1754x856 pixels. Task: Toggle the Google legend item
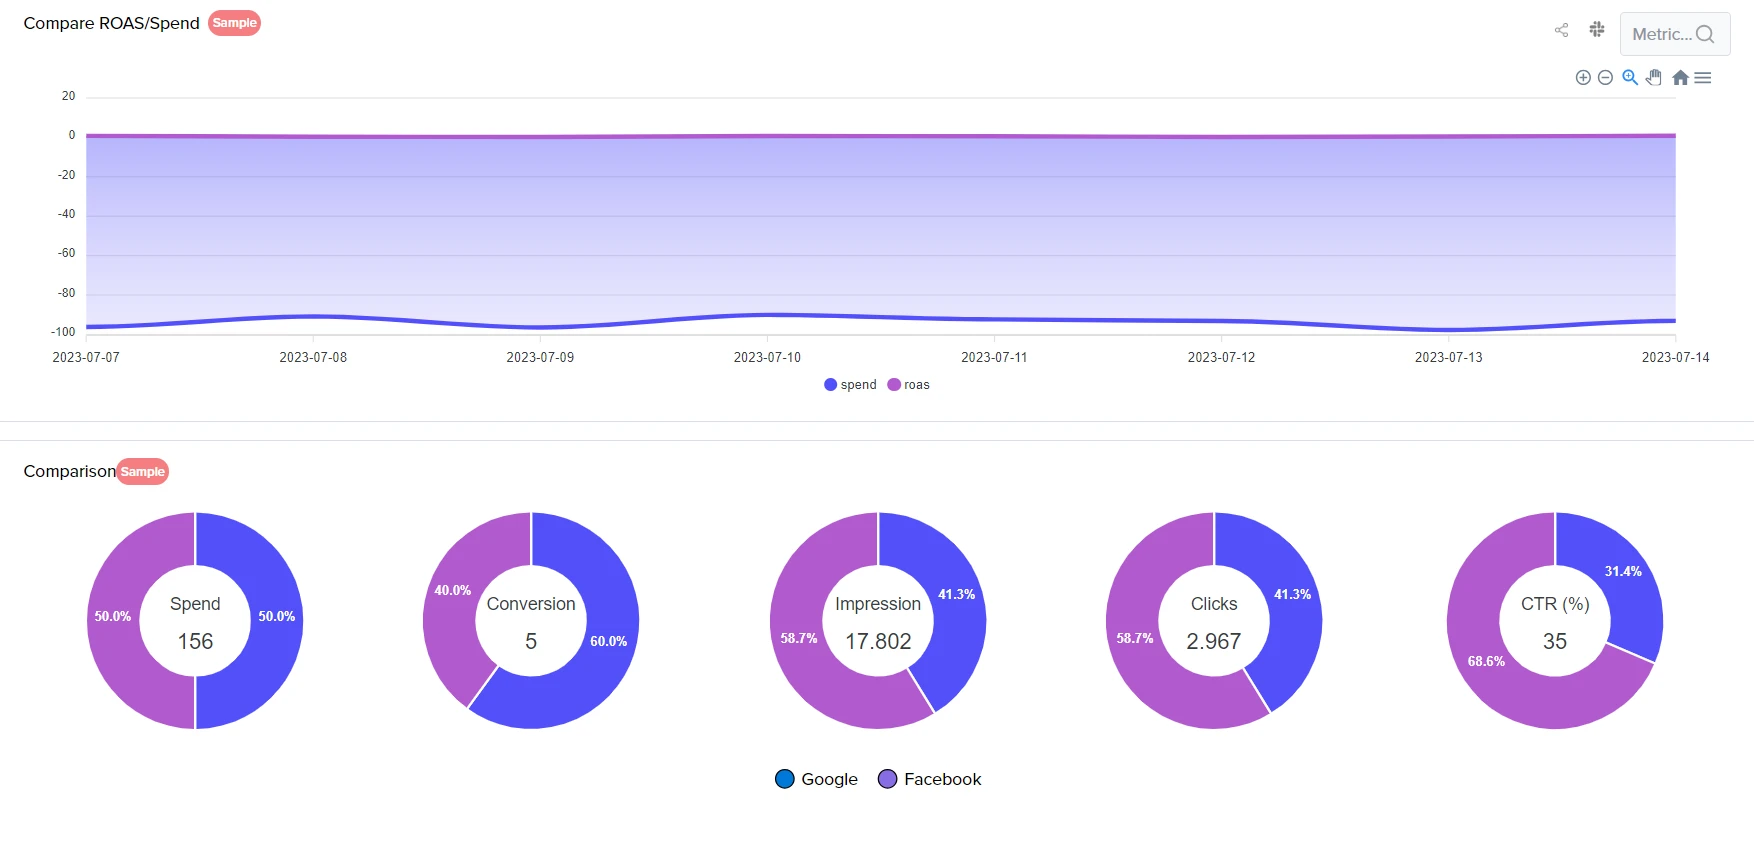pyautogui.click(x=817, y=779)
